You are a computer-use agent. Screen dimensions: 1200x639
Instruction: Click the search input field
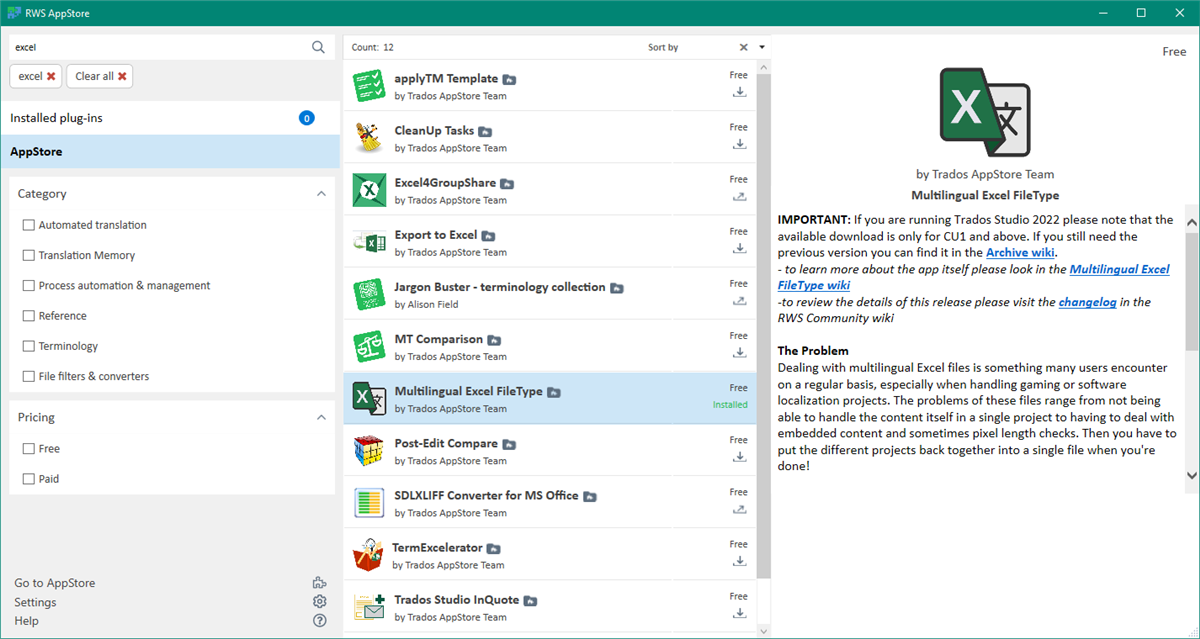click(160, 47)
